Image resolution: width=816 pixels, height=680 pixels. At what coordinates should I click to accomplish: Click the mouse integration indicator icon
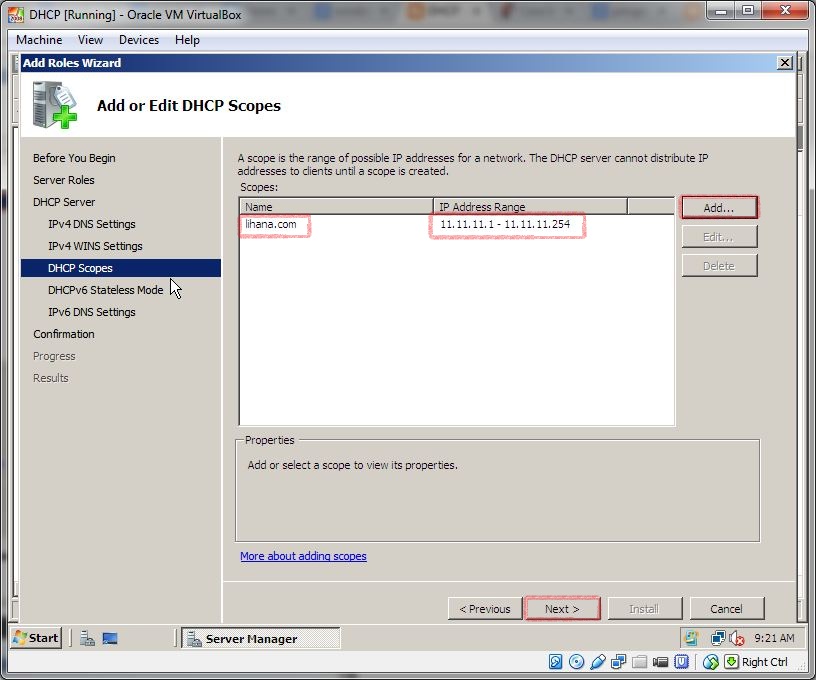pyautogui.click(x=710, y=662)
